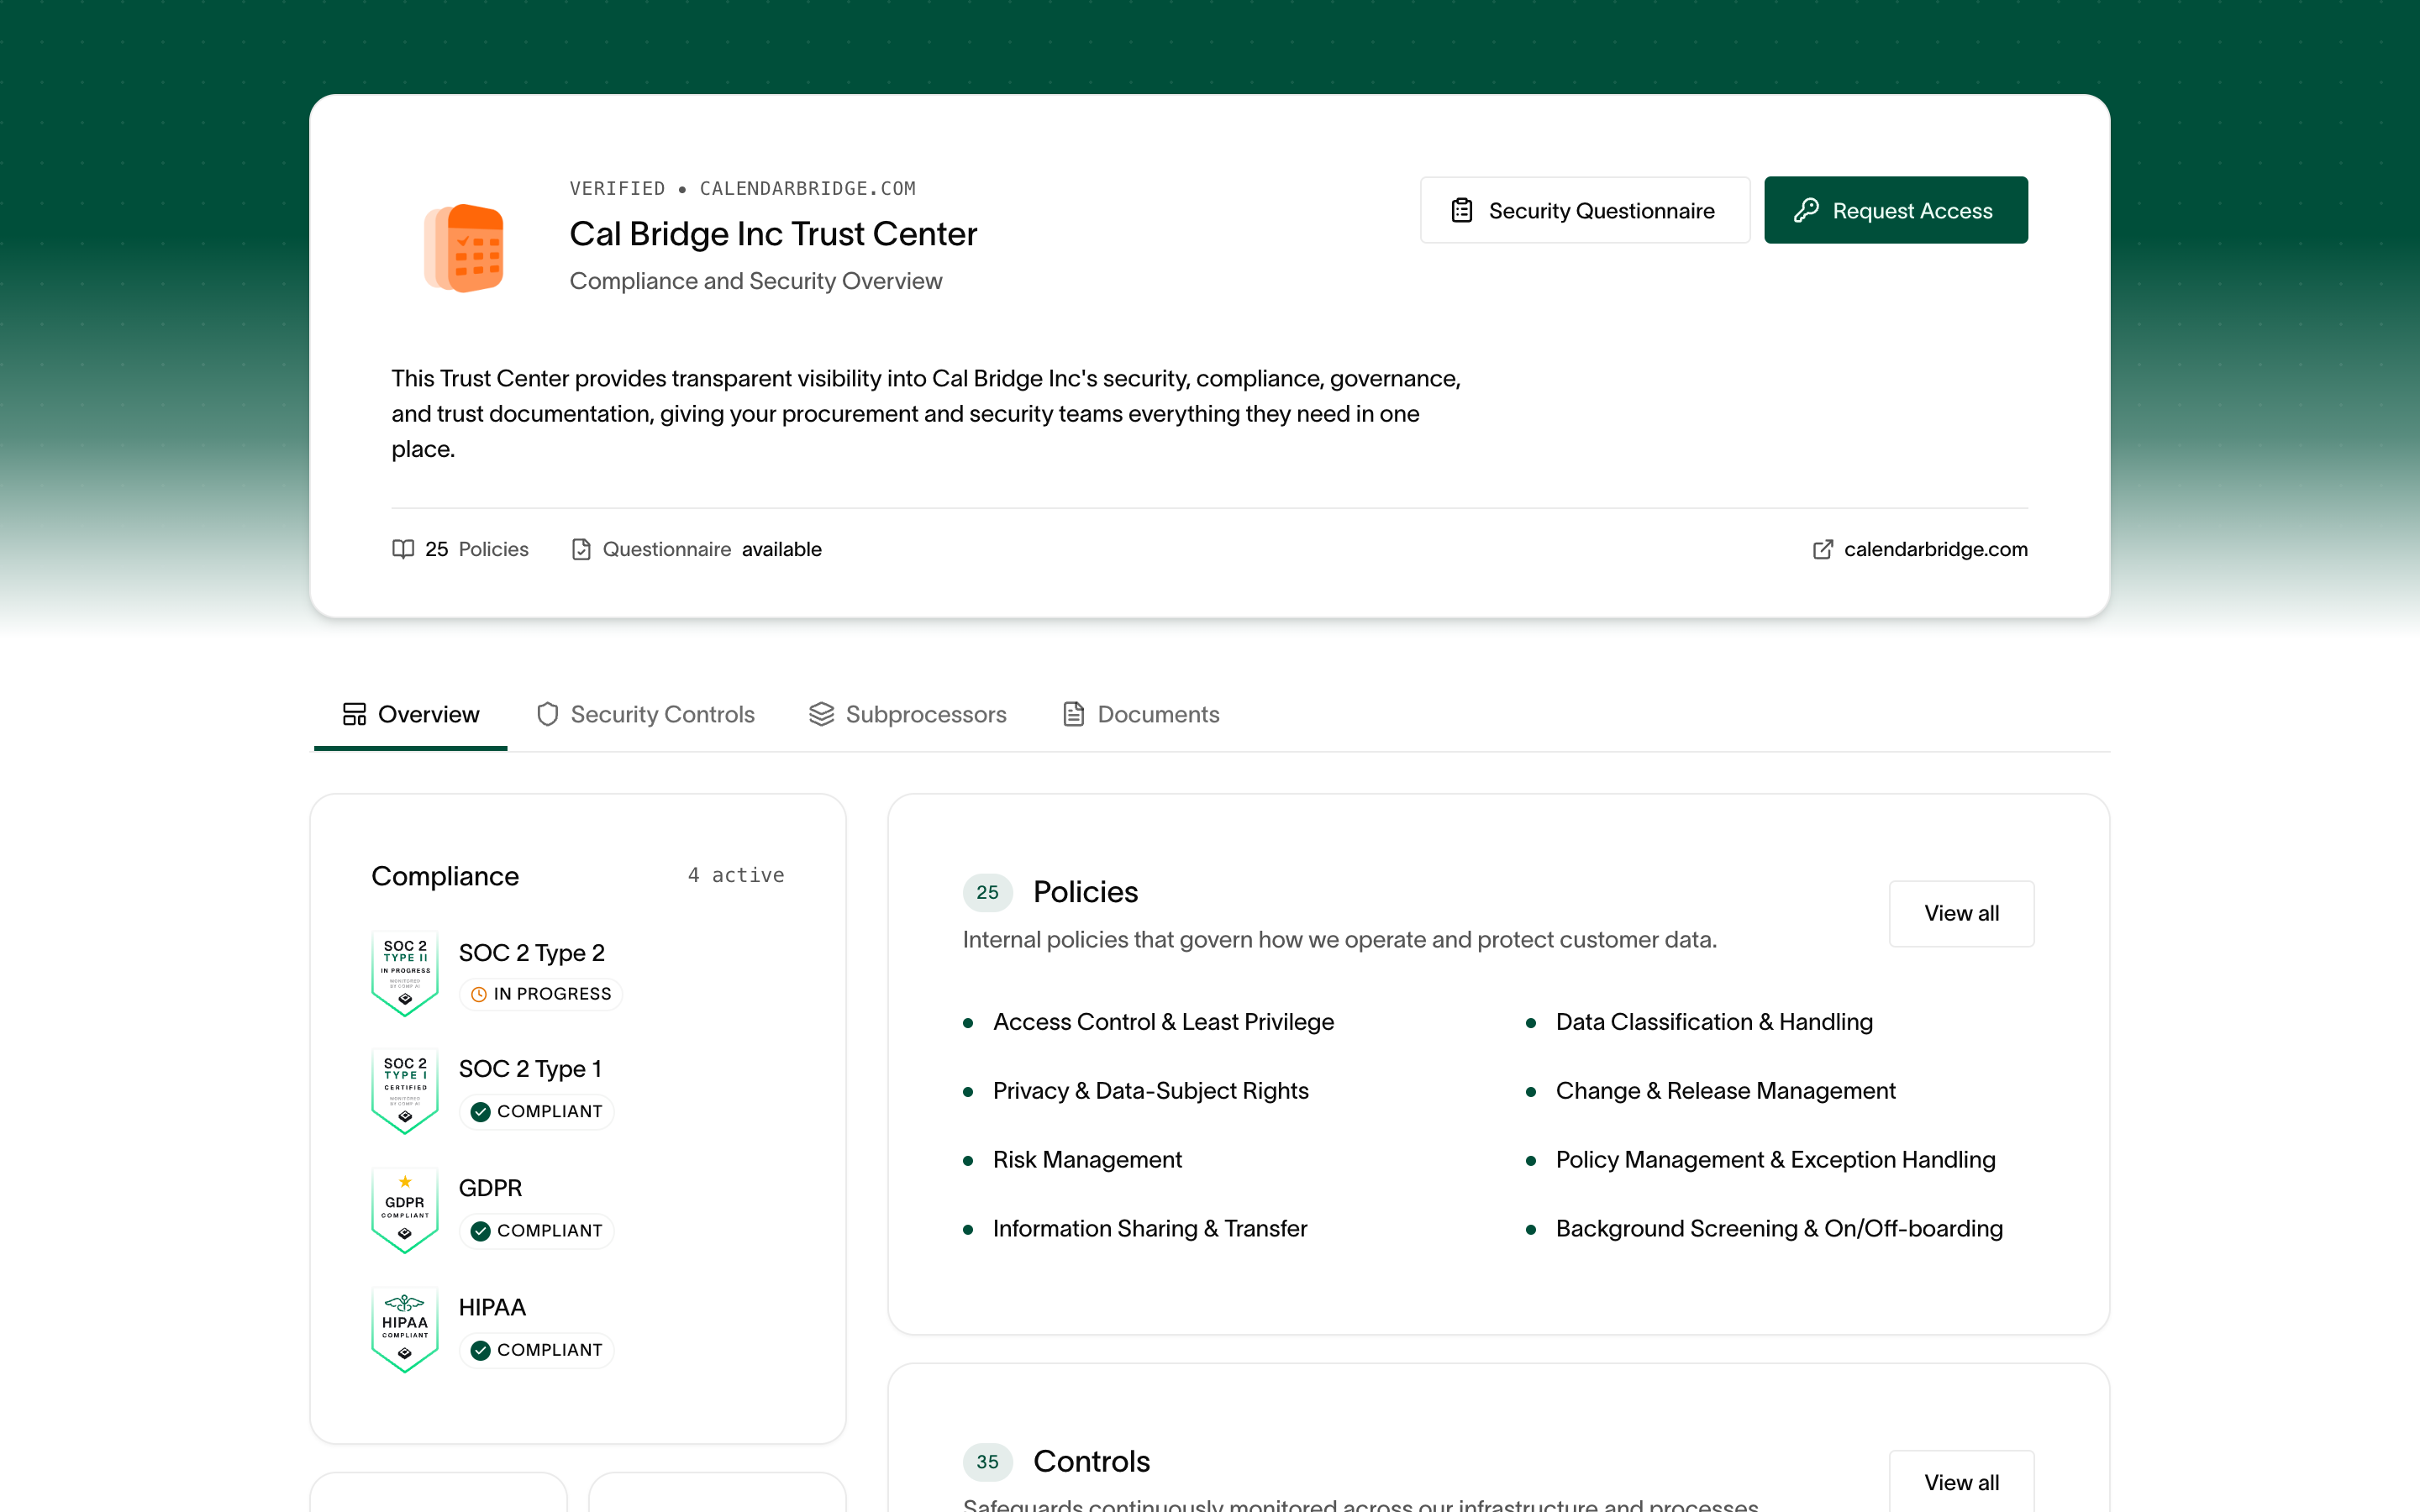Click the SOC 2 Type I certified badge
2420x1512 pixels.
click(x=405, y=1091)
